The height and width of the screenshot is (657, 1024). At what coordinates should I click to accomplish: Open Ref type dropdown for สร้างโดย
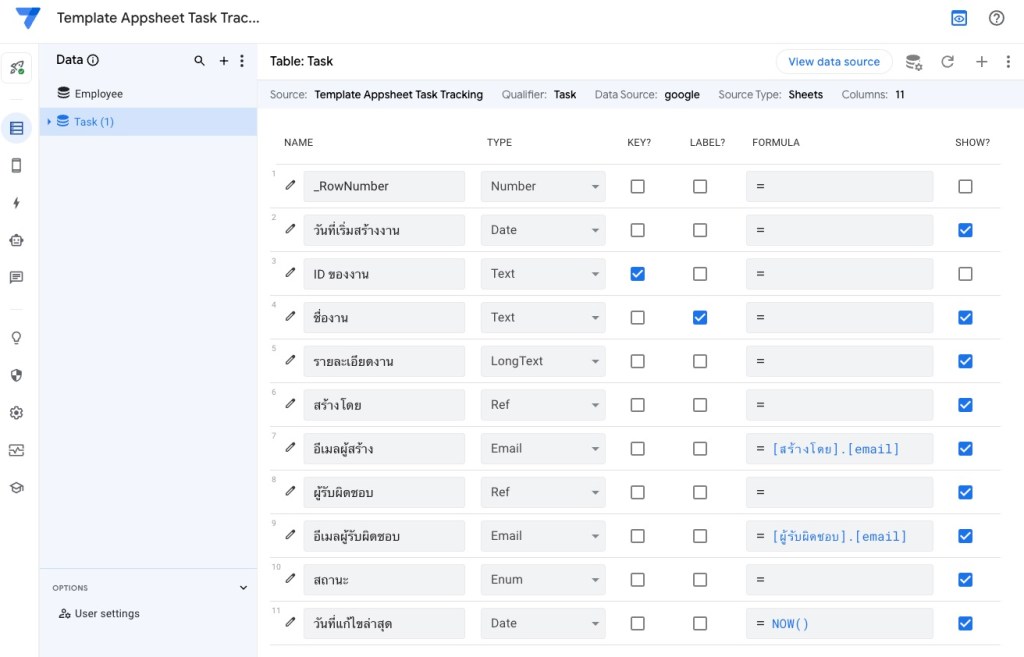click(x=543, y=405)
